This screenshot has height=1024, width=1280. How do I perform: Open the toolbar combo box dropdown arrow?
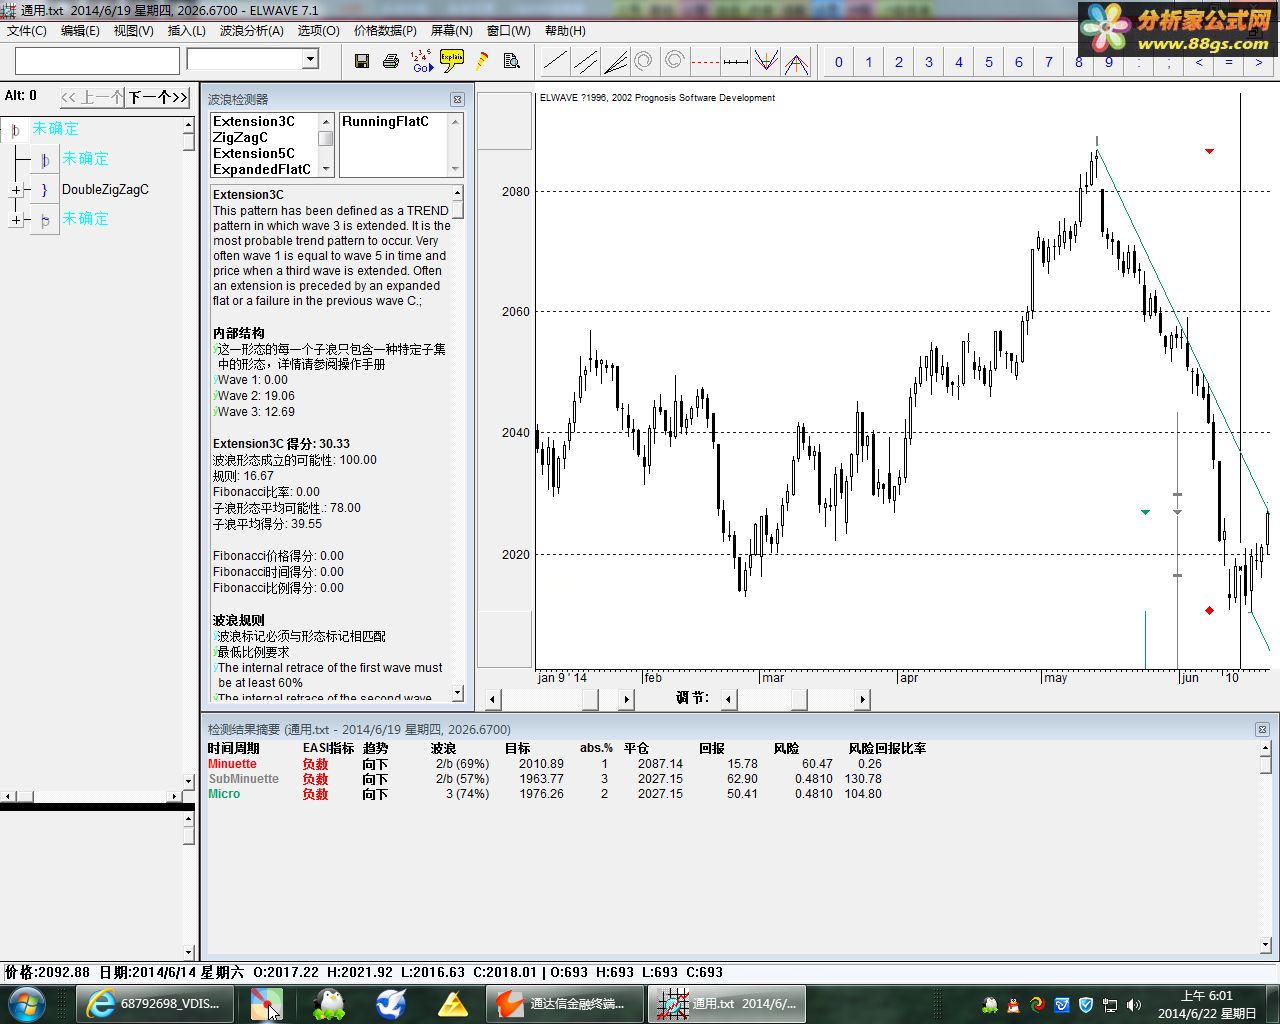310,59
